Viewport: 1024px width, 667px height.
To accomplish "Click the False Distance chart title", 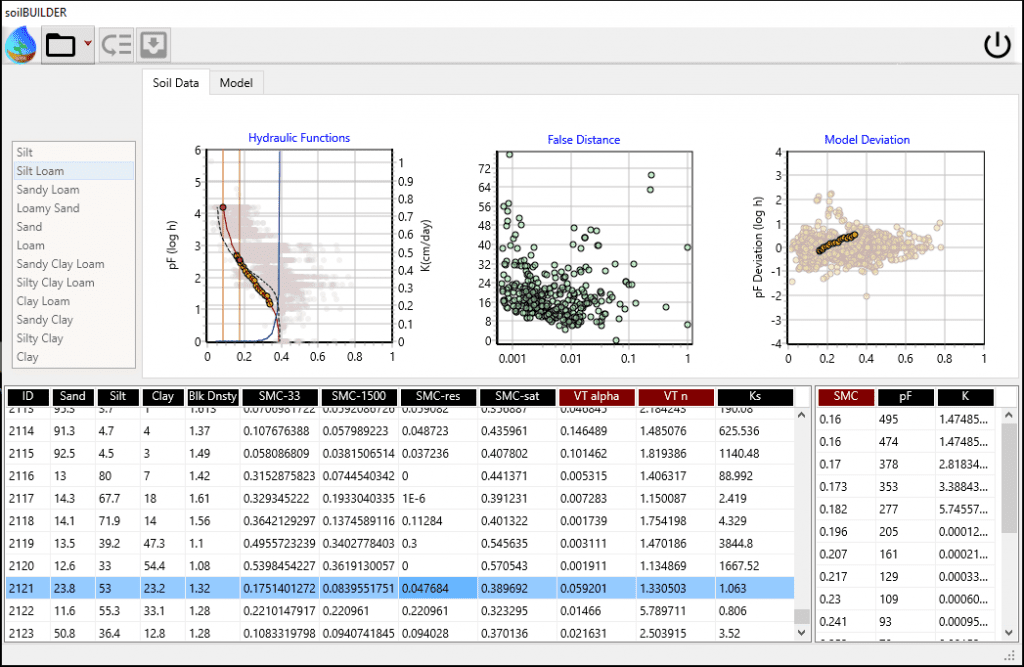I will pos(583,140).
